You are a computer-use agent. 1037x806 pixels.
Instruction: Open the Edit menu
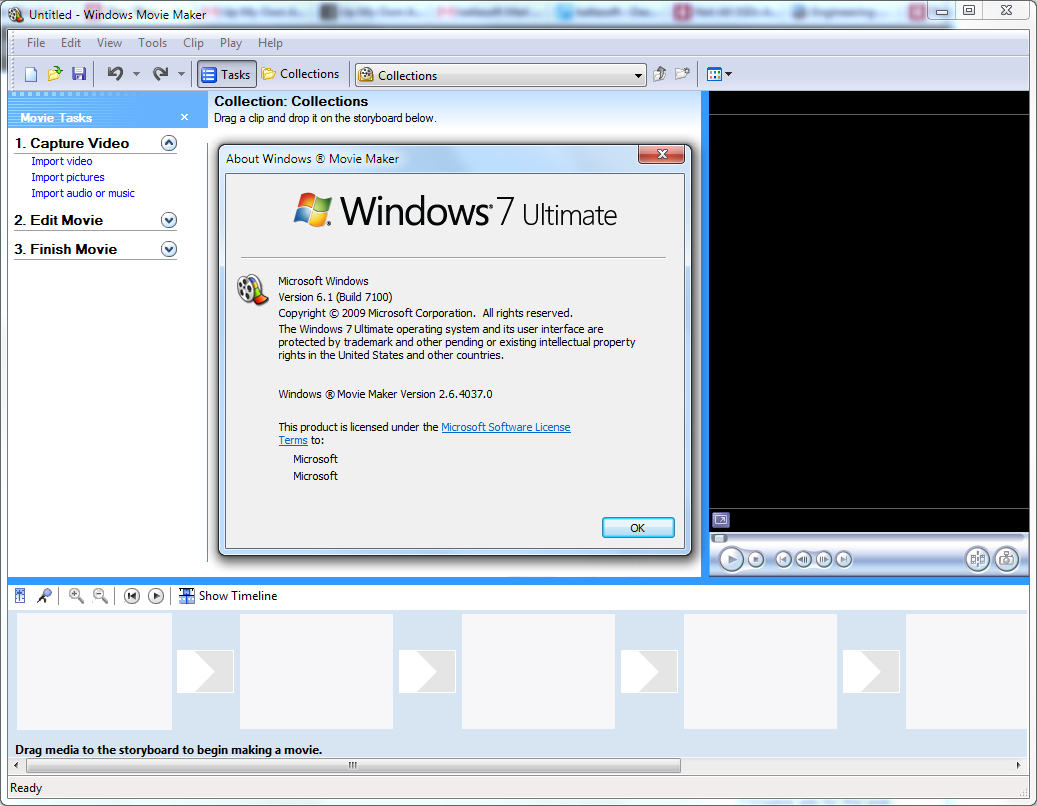click(x=71, y=43)
